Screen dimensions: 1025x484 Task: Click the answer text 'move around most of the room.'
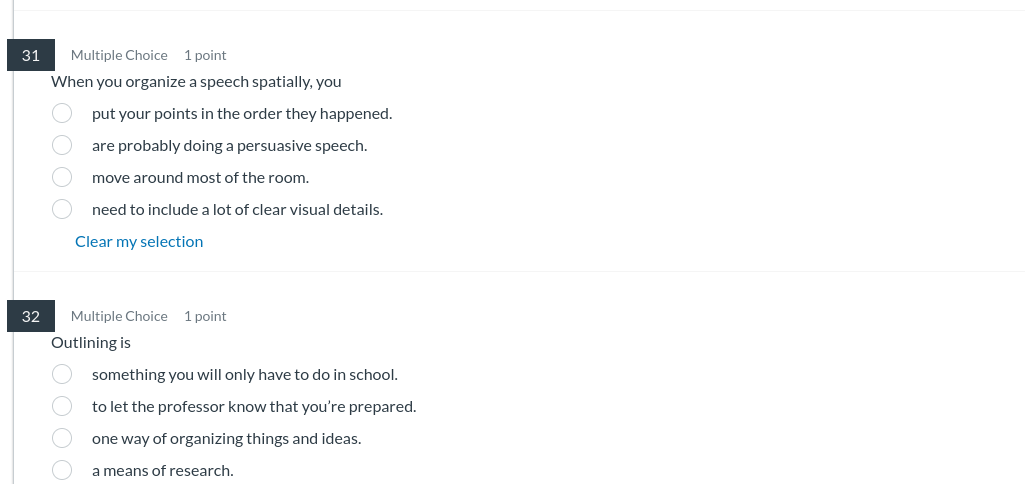pos(200,177)
